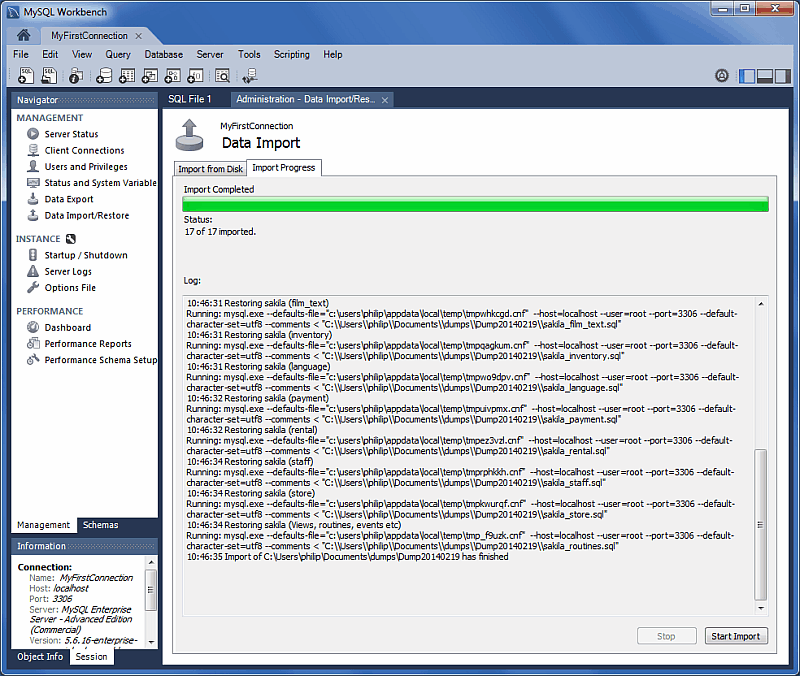800x676 pixels.
Task: Open Data Import/Restore in Navigator
Action: tap(87, 215)
